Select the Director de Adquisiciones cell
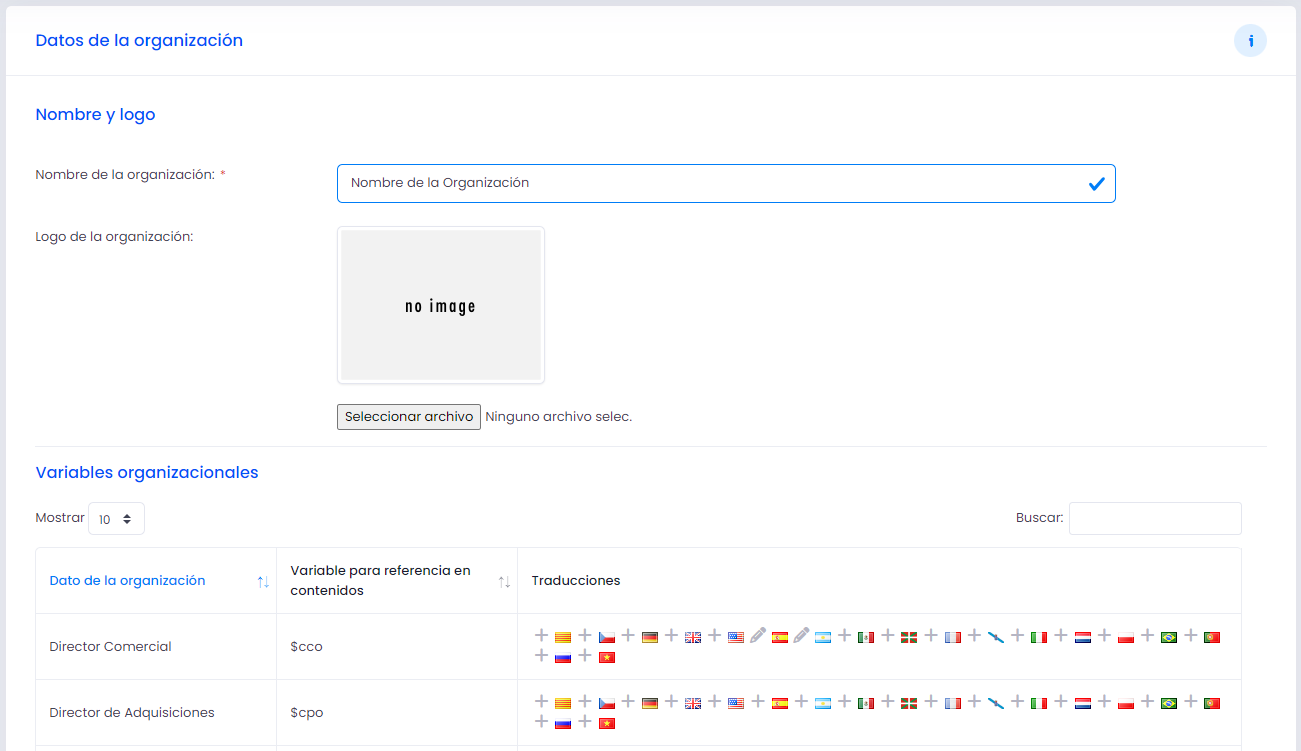The height and width of the screenshot is (751, 1301). (156, 712)
